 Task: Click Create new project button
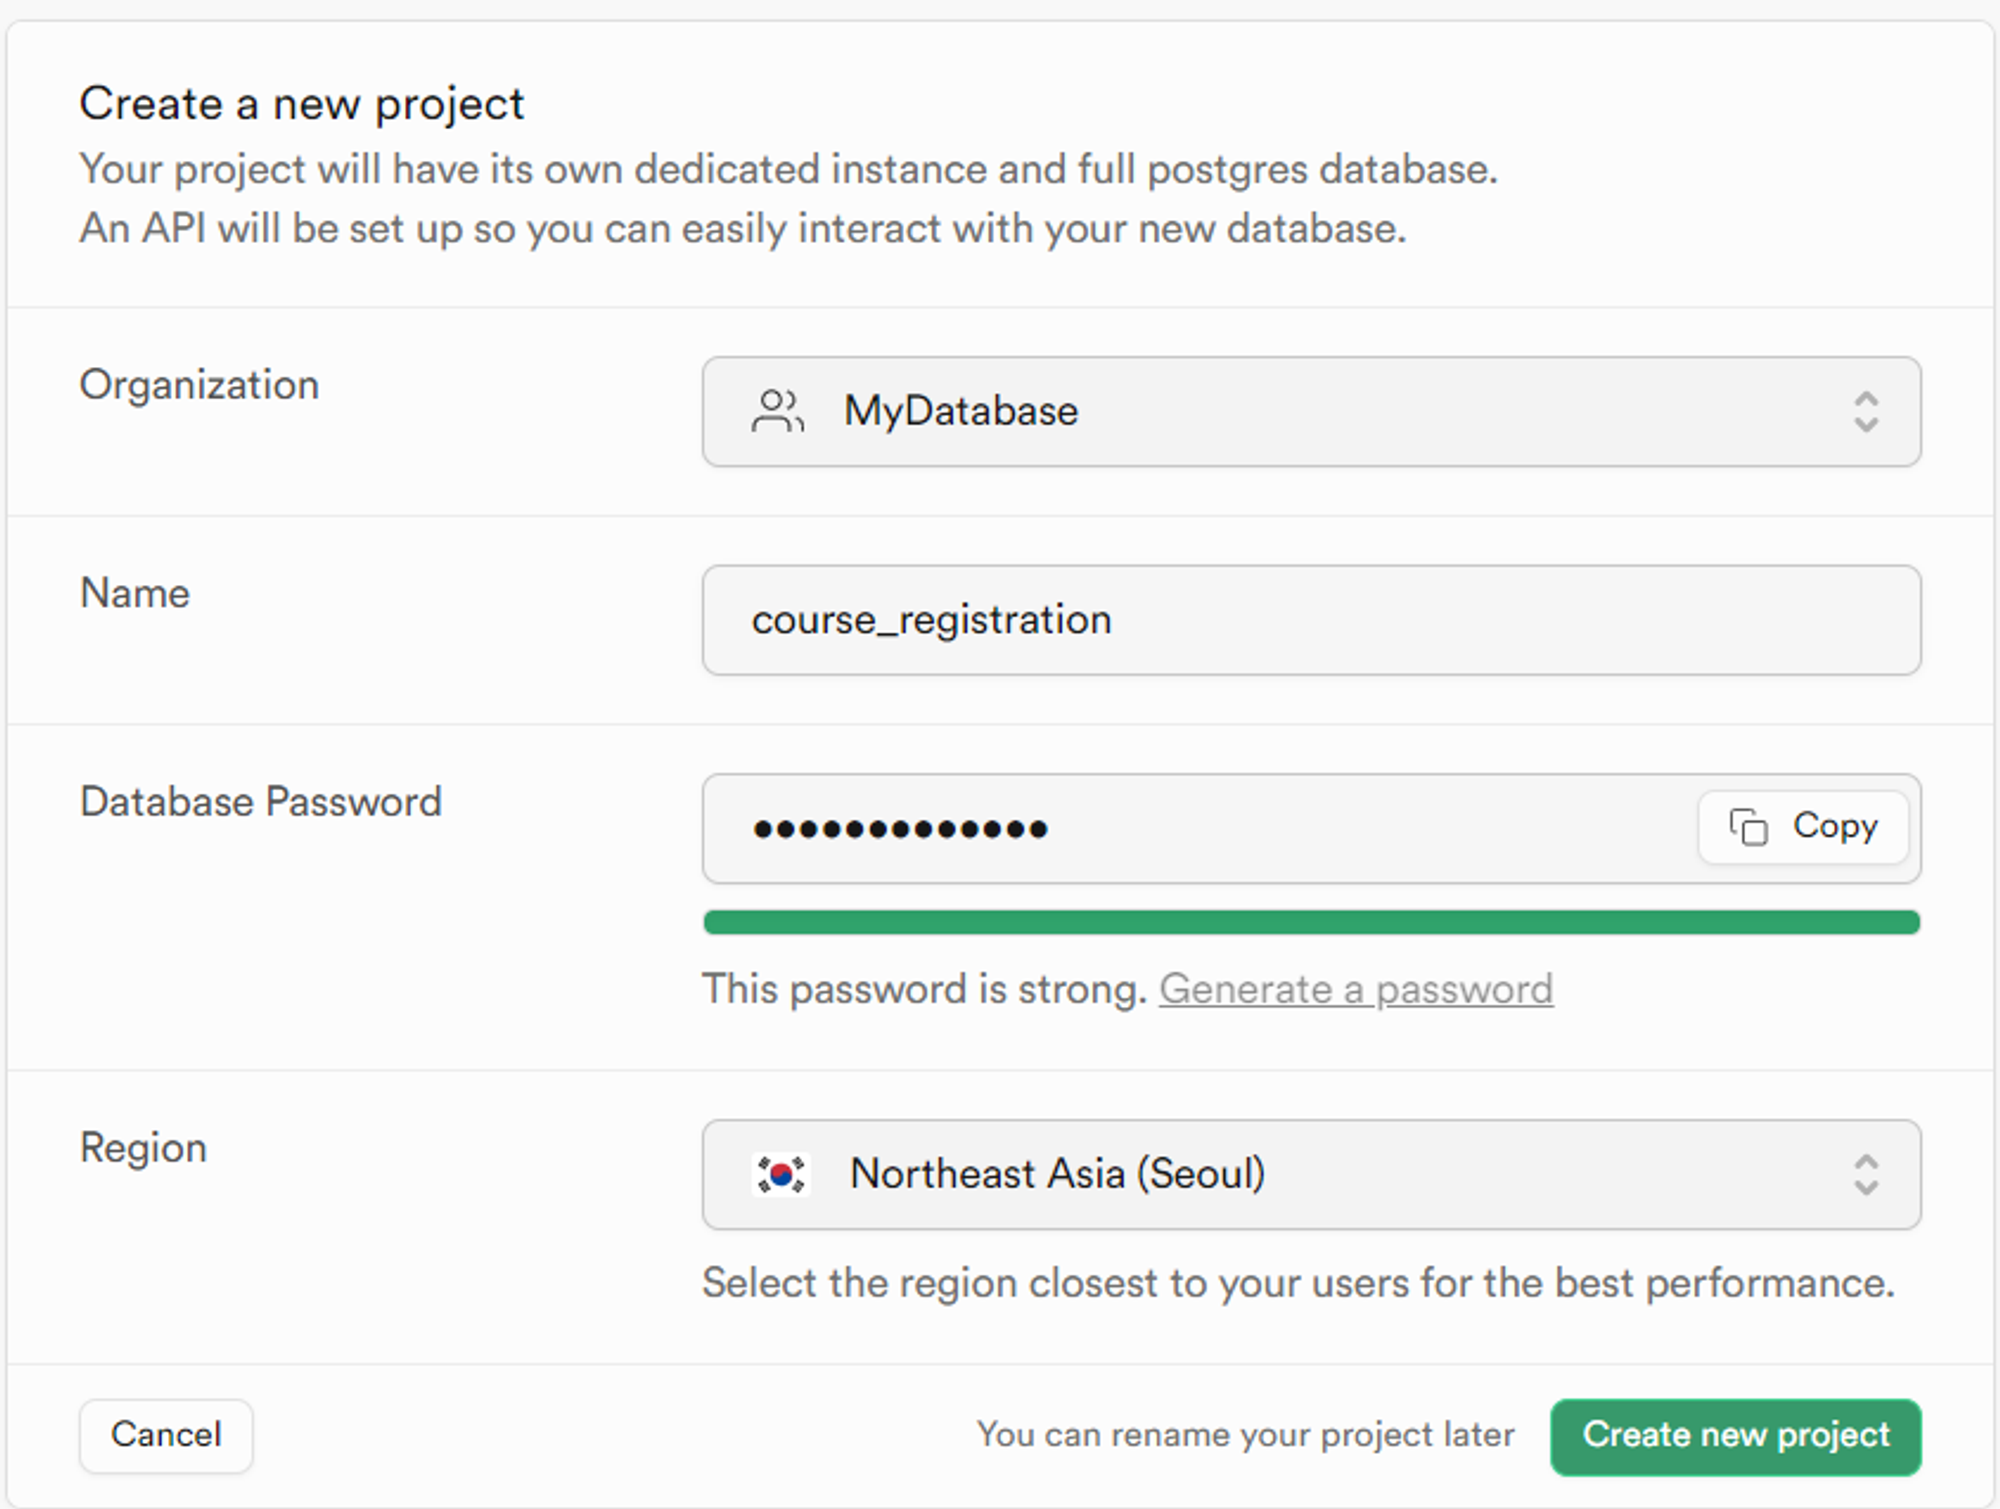[1735, 1436]
